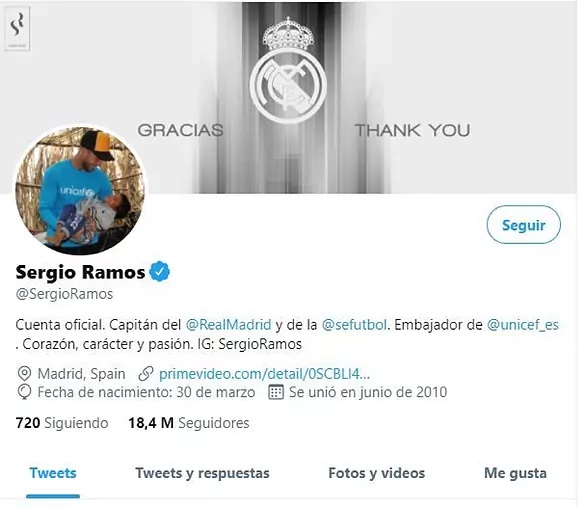Click the Real Madrid crest in banner
This screenshot has height=507, width=586.
[x=288, y=71]
